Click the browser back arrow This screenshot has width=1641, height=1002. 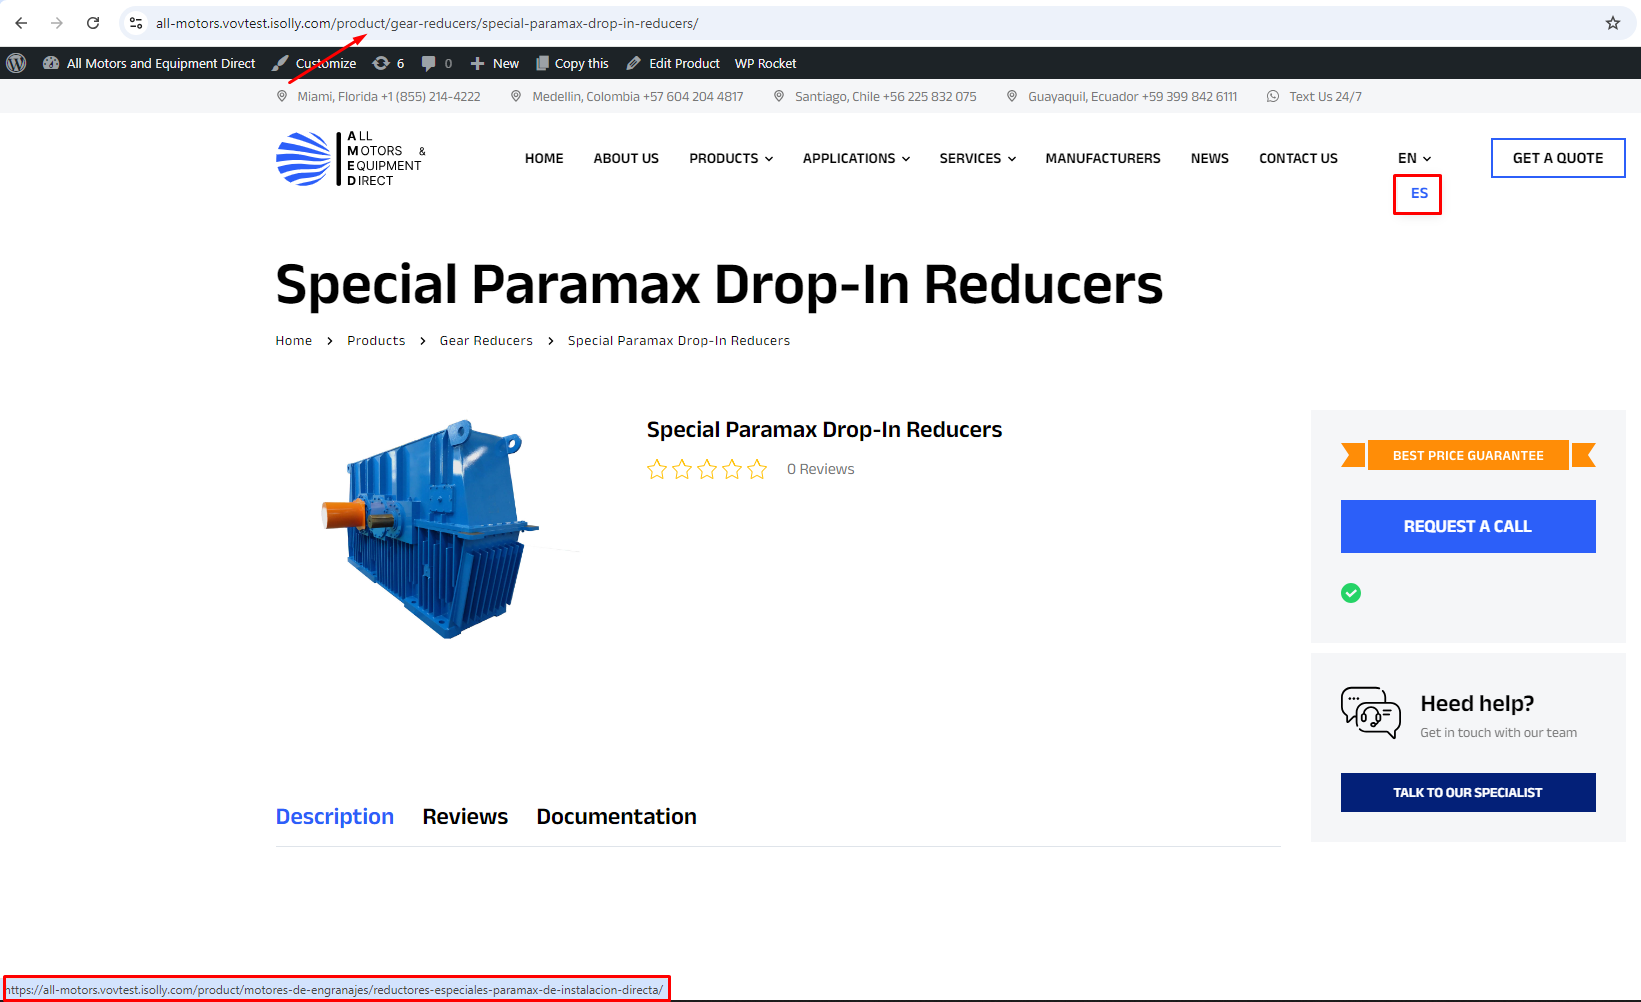tap(21, 23)
